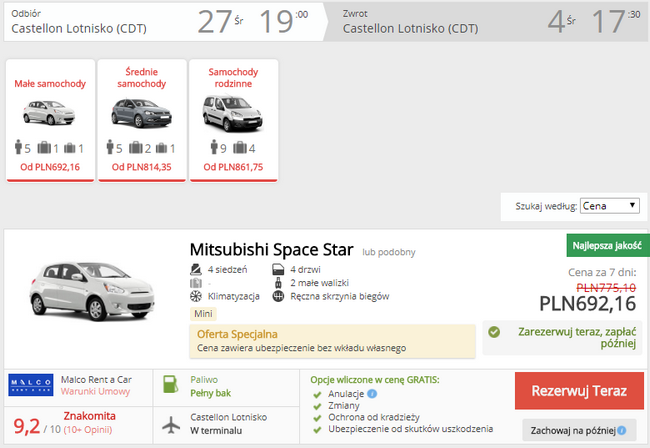The height and width of the screenshot is (448, 650).
Task: Click the crossed-out PLN775,10 price
Action: [606, 287]
